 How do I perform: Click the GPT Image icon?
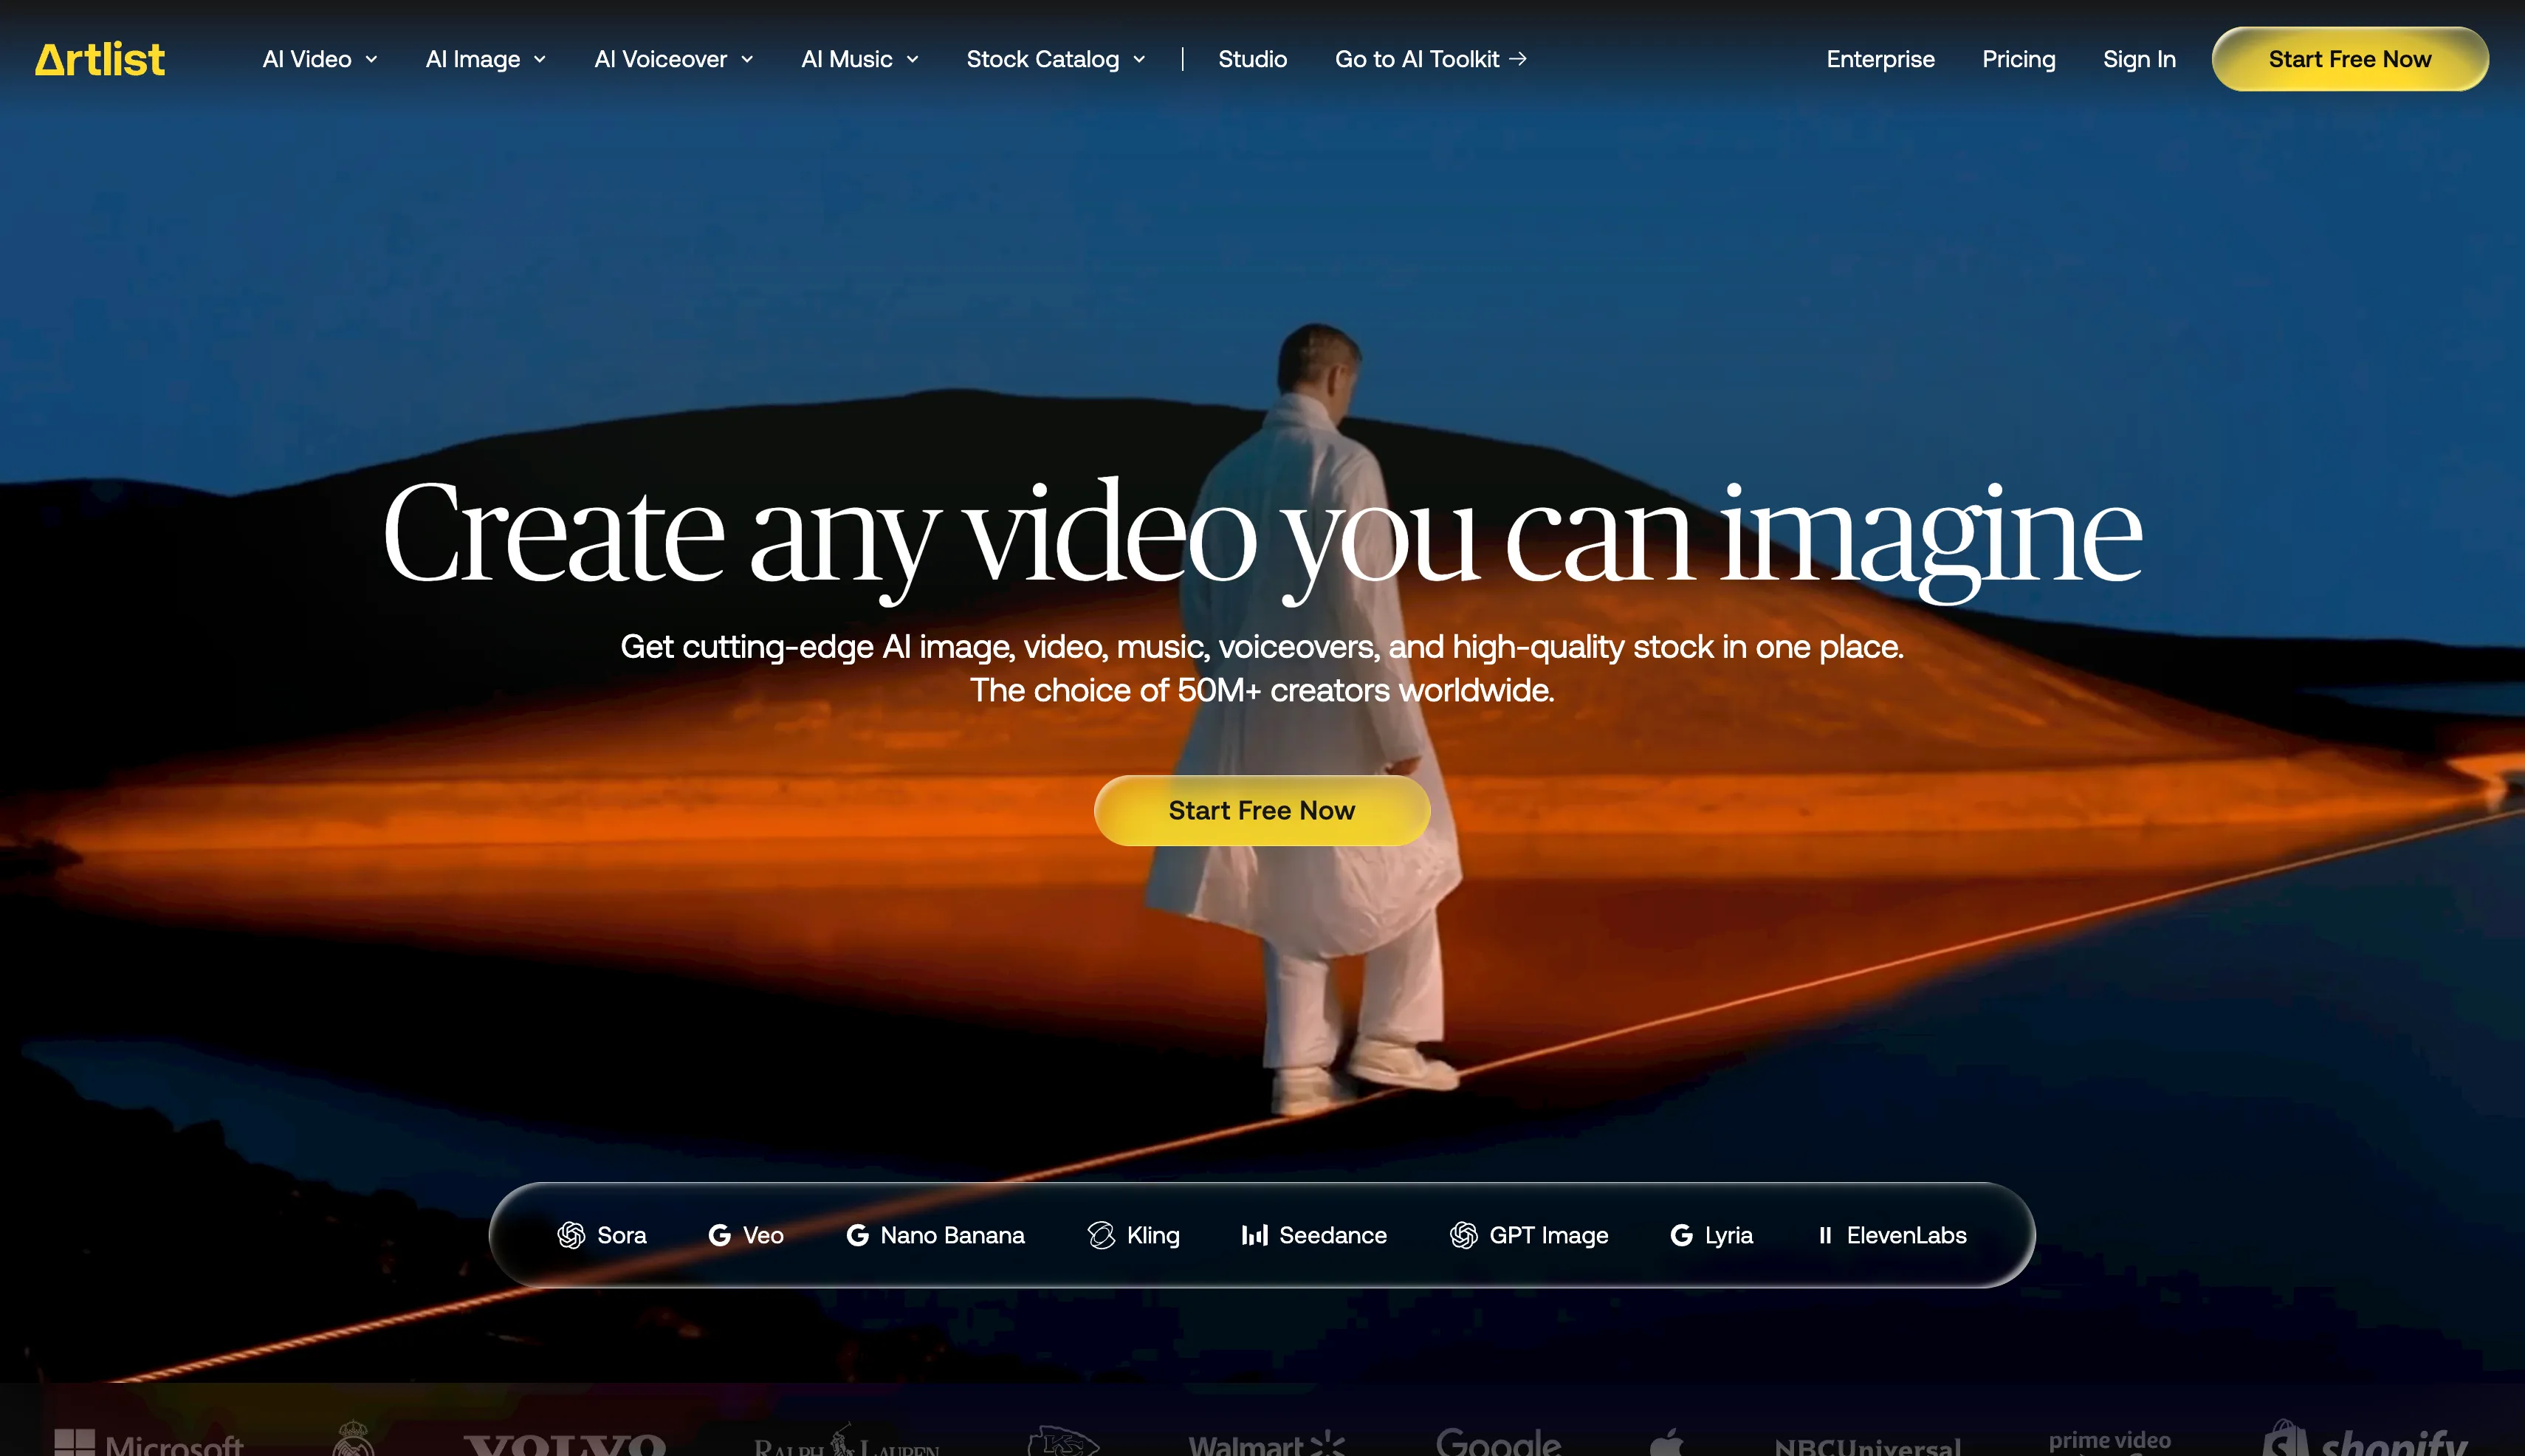pyautogui.click(x=1463, y=1235)
